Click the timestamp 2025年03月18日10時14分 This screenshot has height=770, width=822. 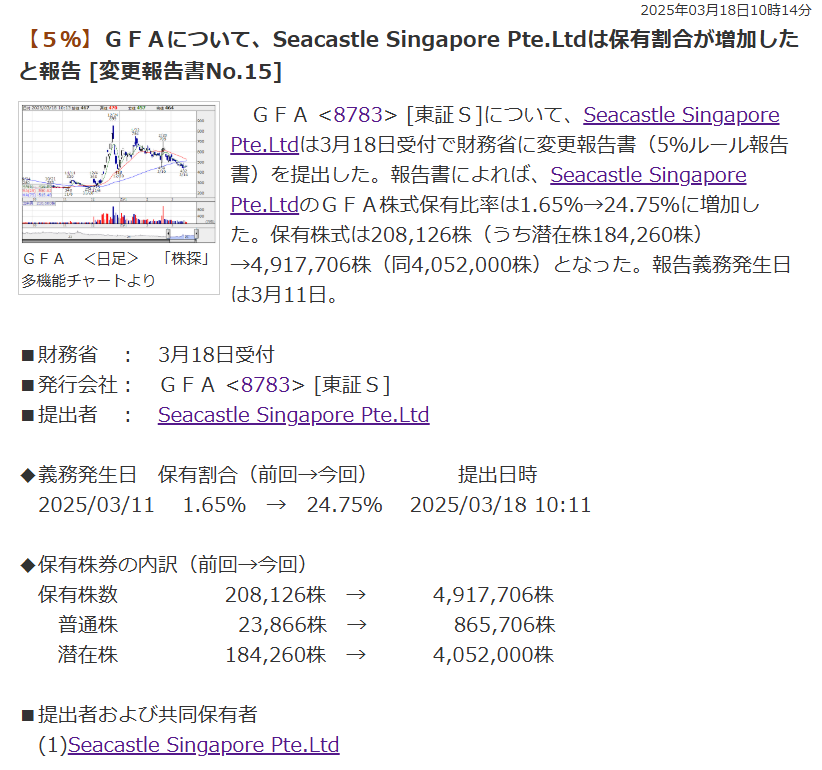tap(726, 10)
